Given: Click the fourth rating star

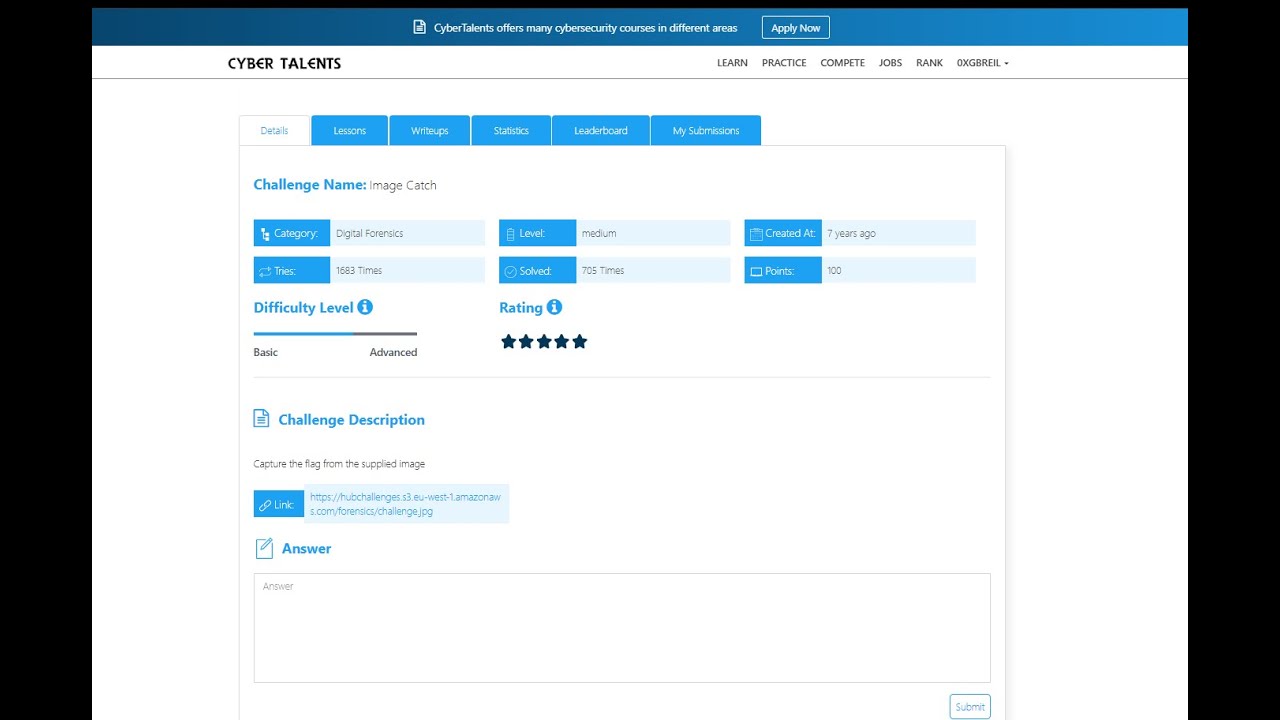Looking at the screenshot, I should click(x=561, y=342).
